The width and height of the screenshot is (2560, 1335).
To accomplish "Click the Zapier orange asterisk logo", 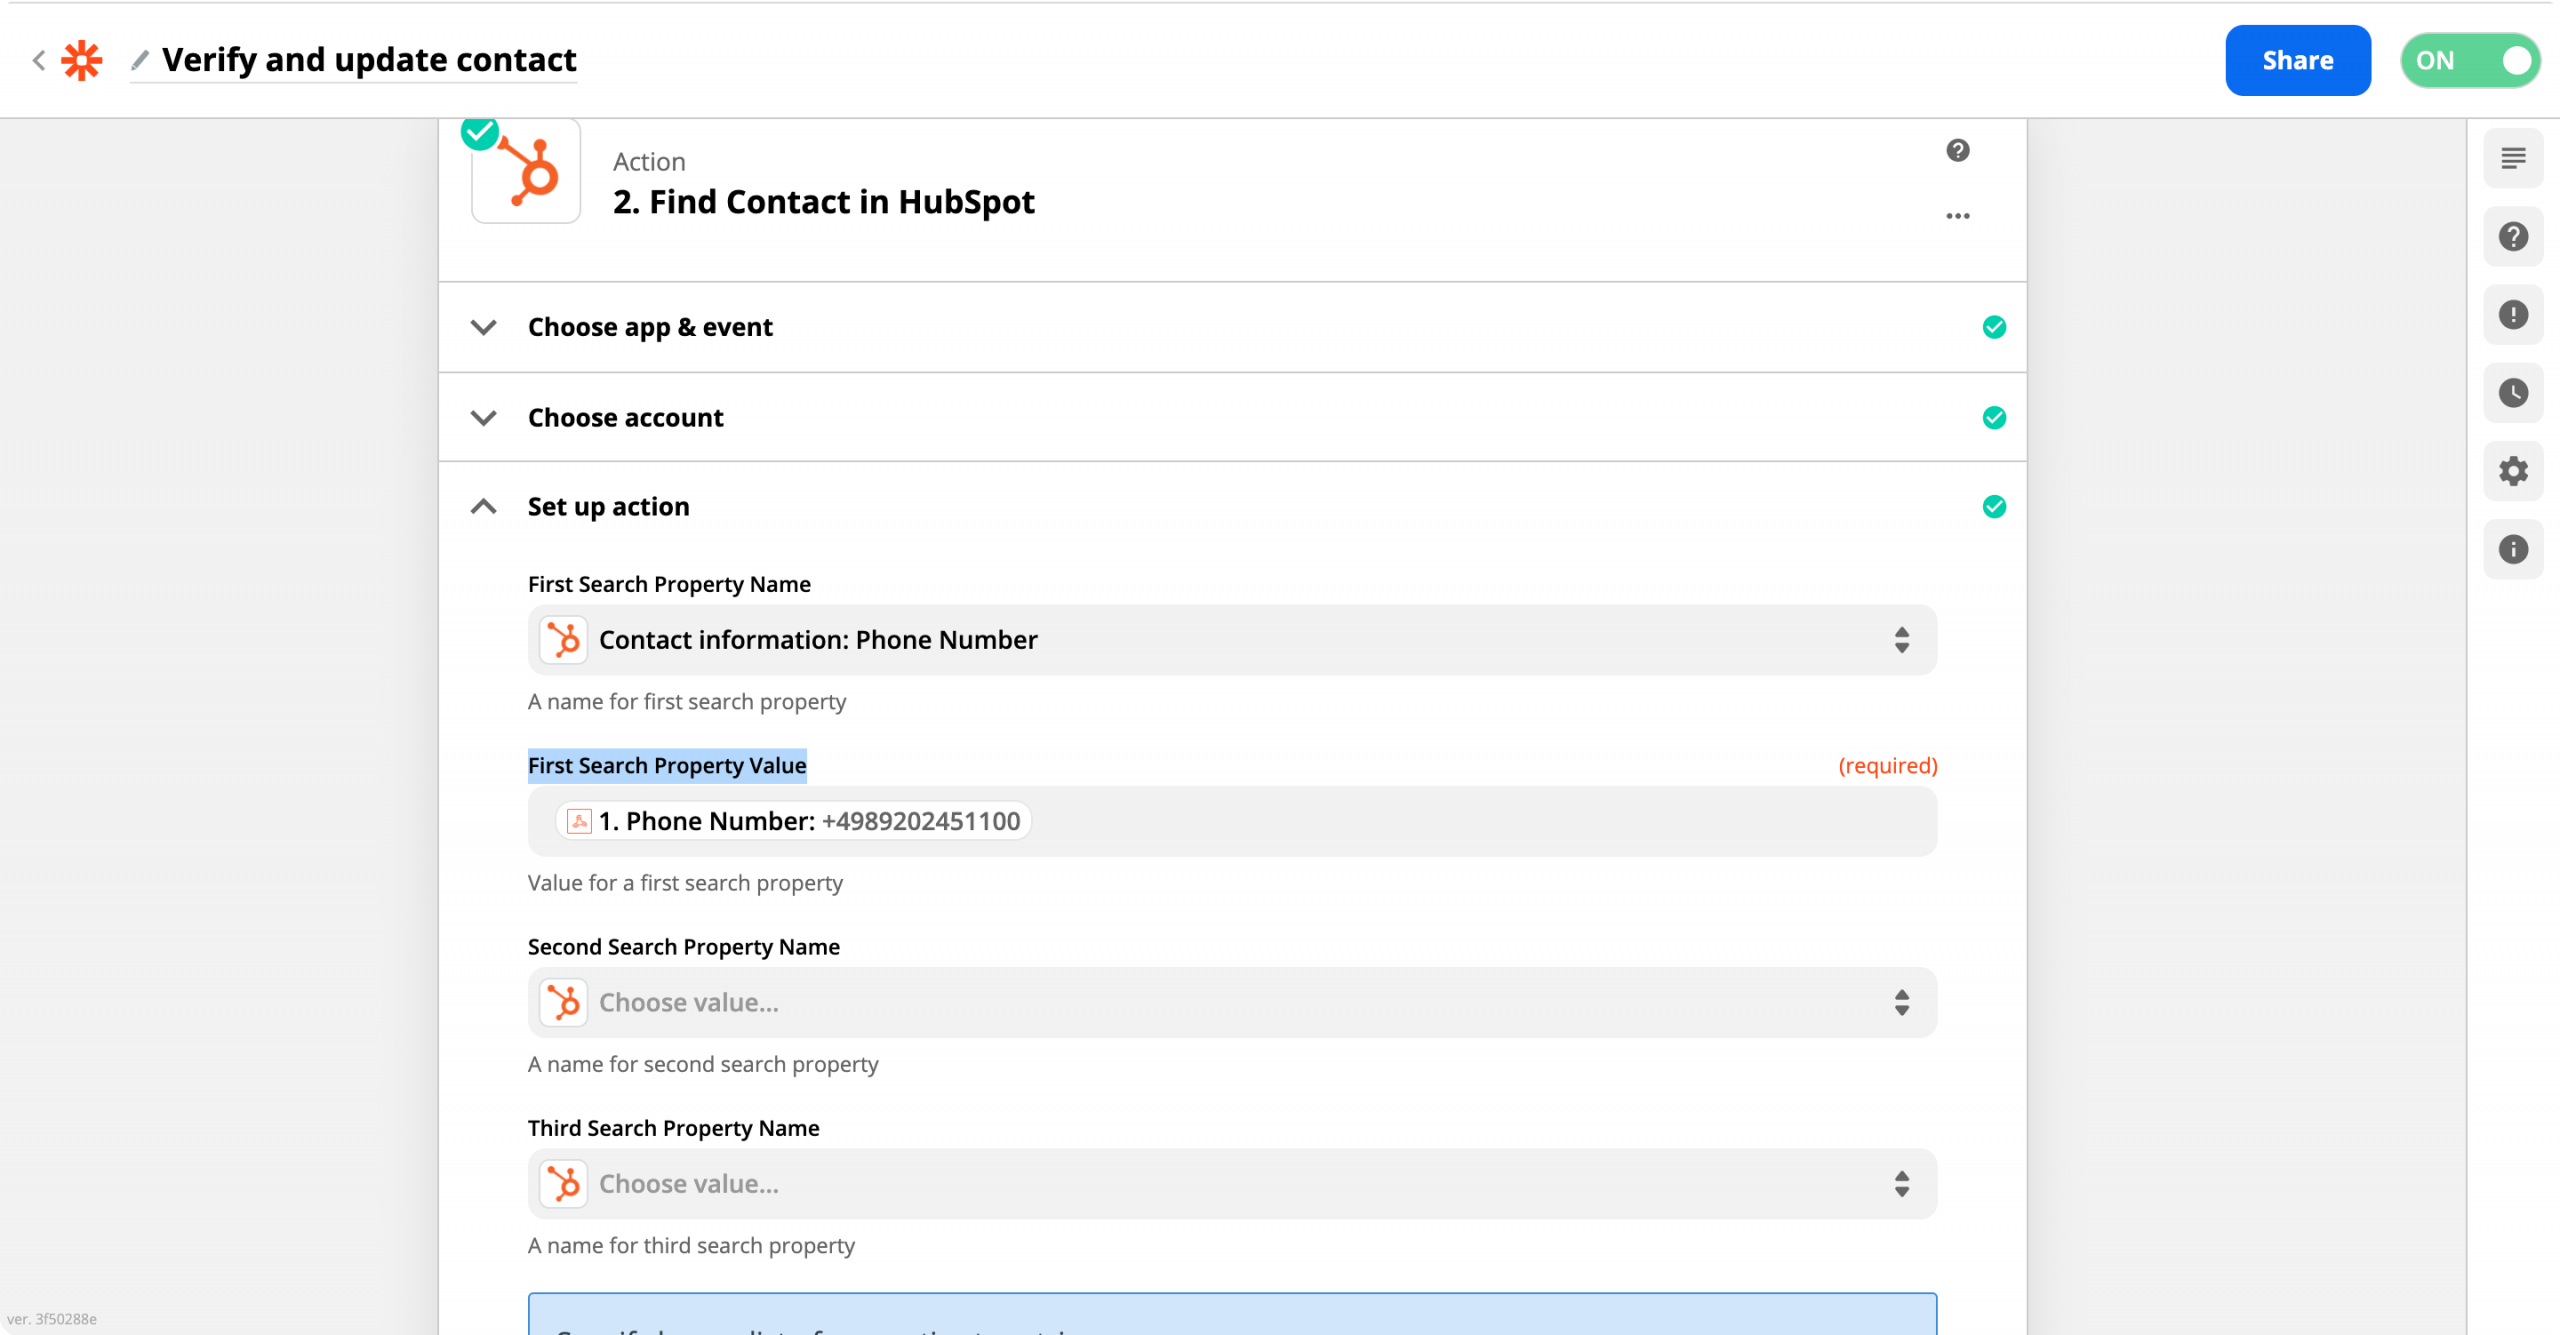I will pyautogui.click(x=82, y=60).
